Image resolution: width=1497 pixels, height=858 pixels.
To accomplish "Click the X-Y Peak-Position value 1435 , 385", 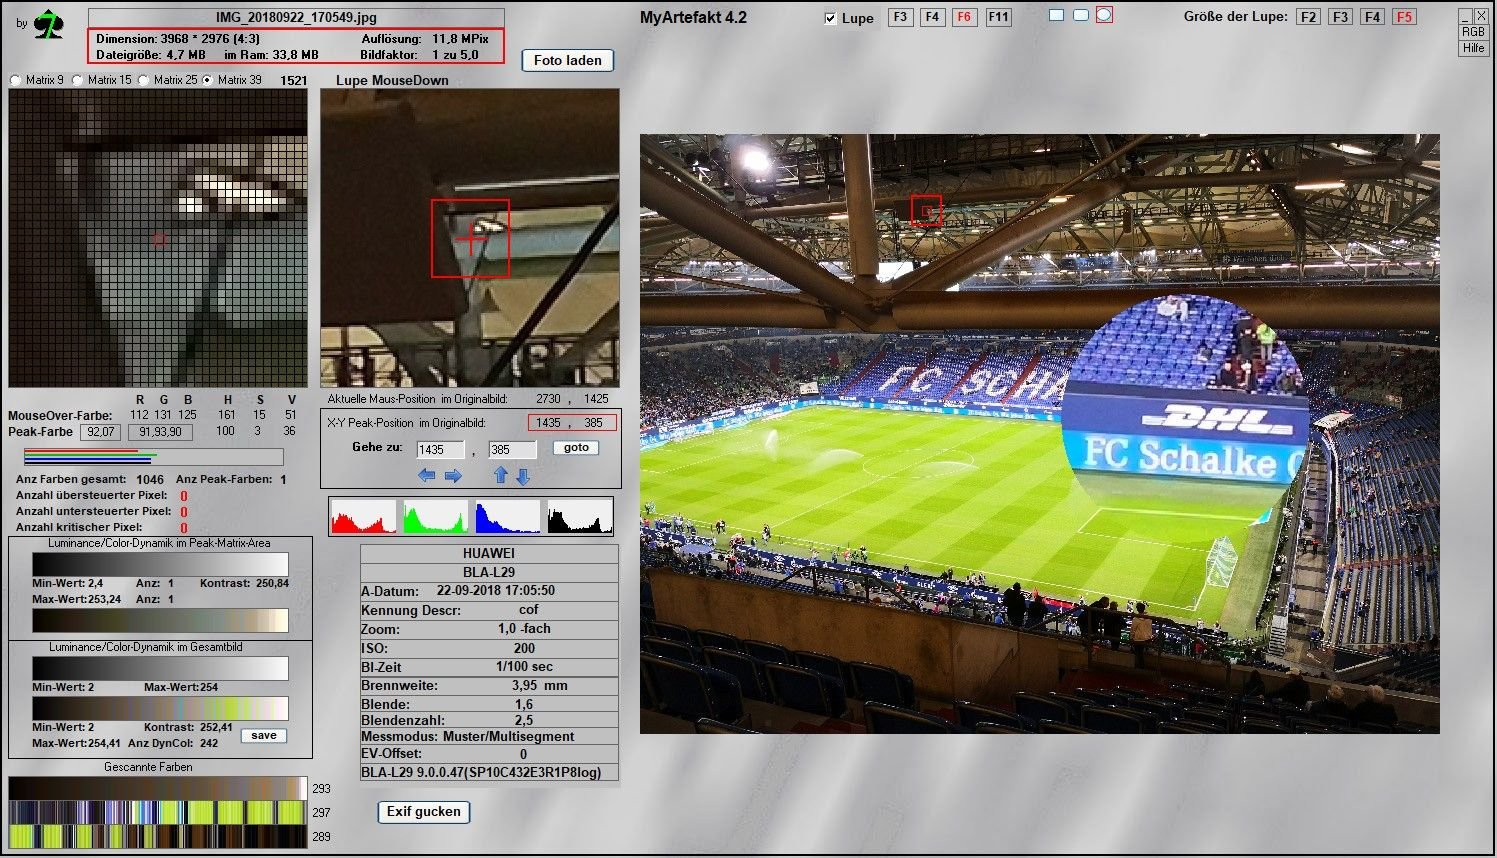I will pyautogui.click(x=572, y=423).
